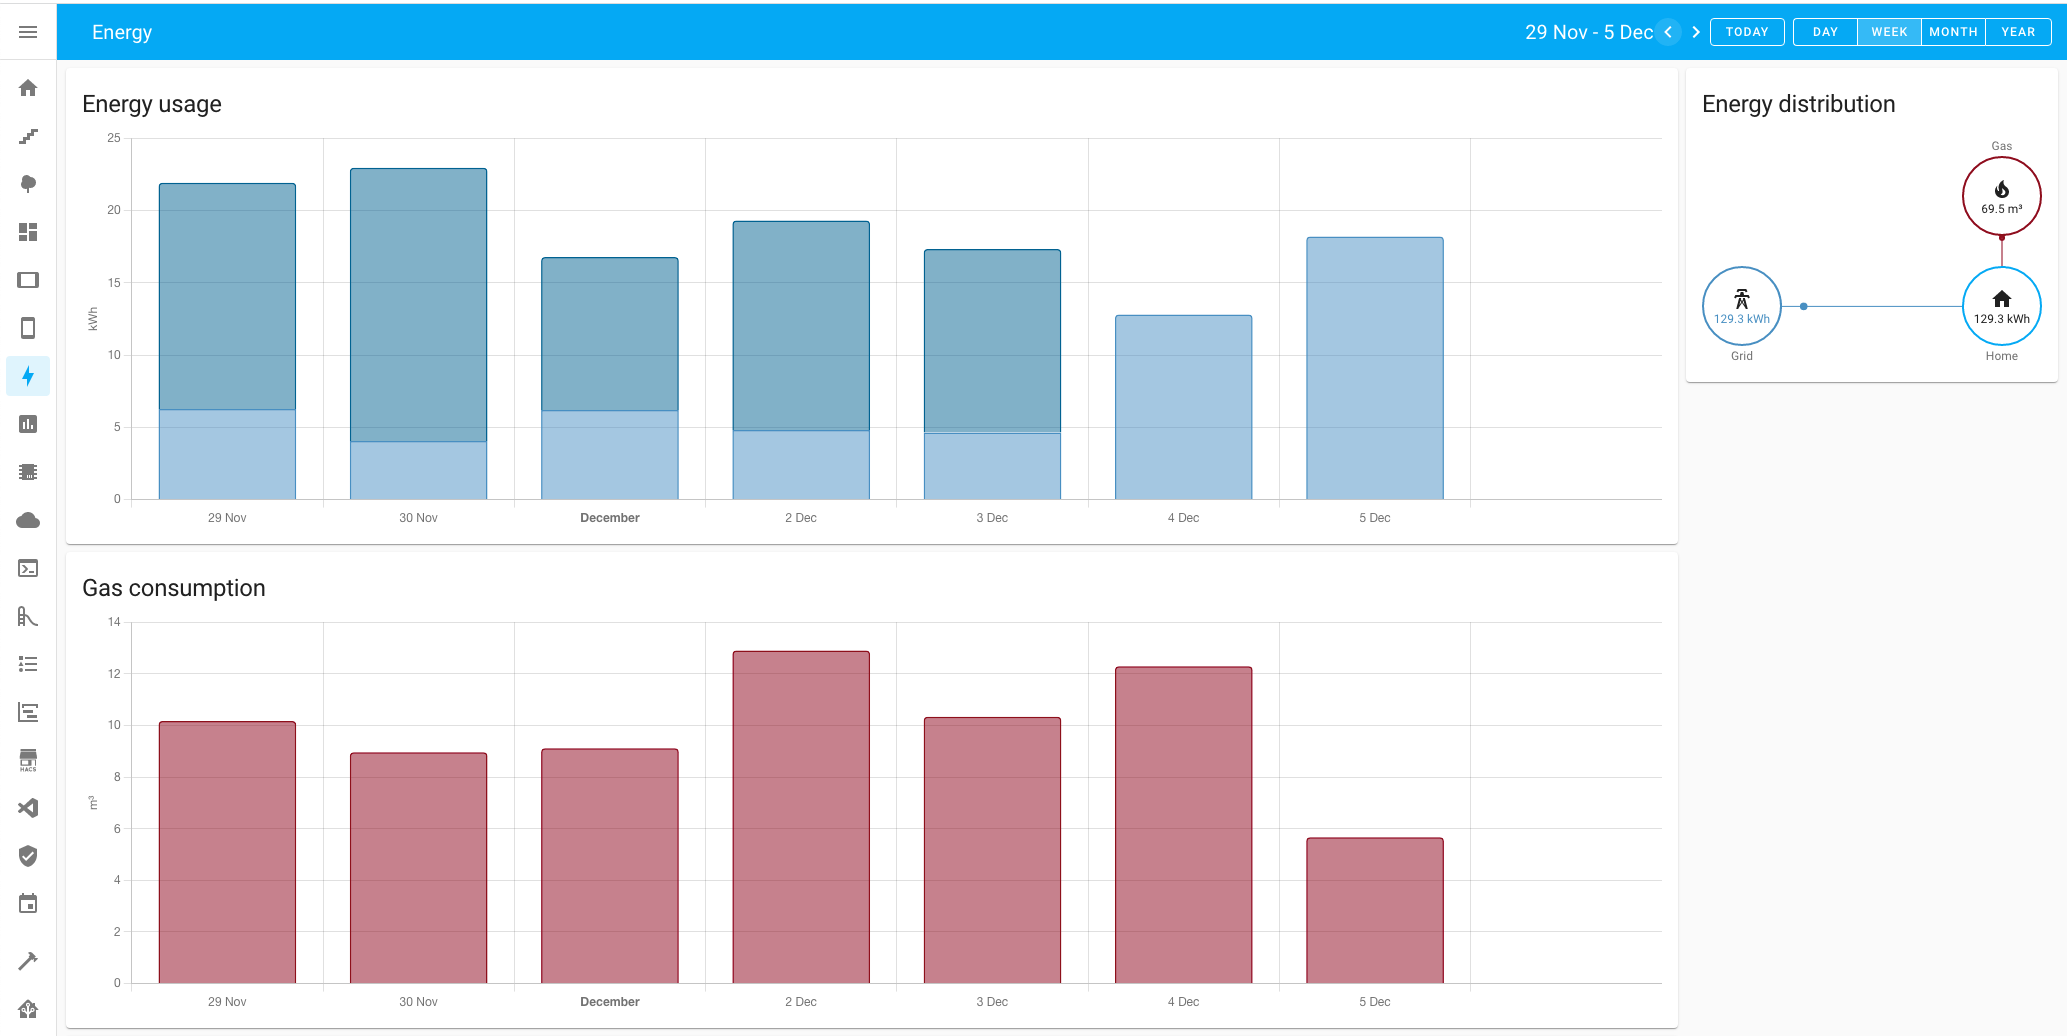The height and width of the screenshot is (1036, 2067).
Task: Click the Grid transmission tower circle
Action: [x=1742, y=306]
